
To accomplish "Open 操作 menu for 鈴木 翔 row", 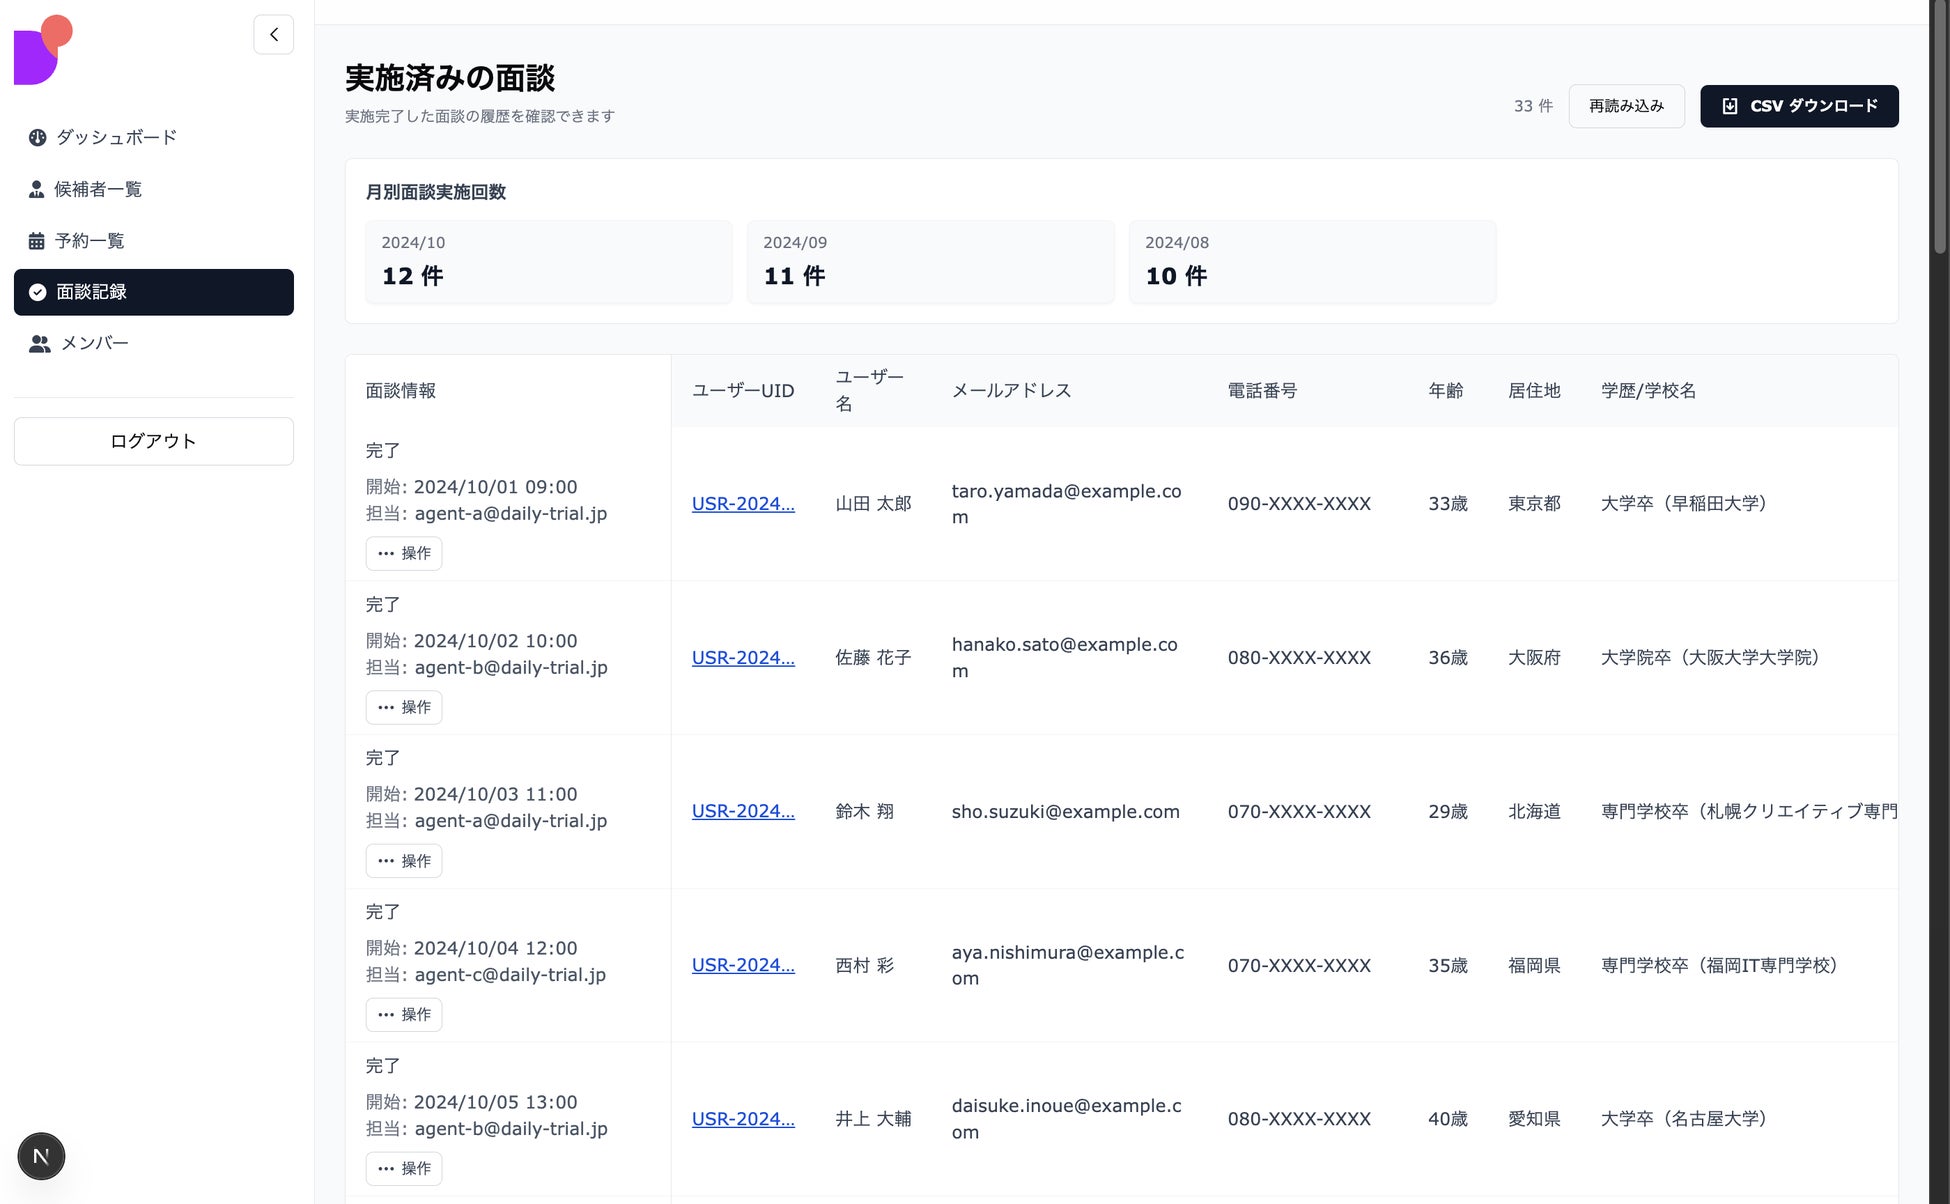I will (404, 861).
